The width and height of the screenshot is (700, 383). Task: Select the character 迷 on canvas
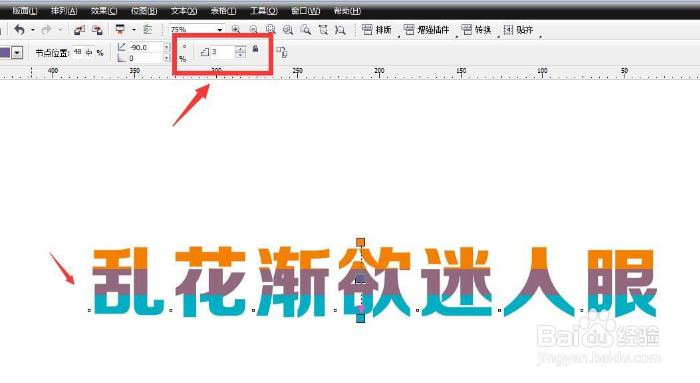point(456,282)
